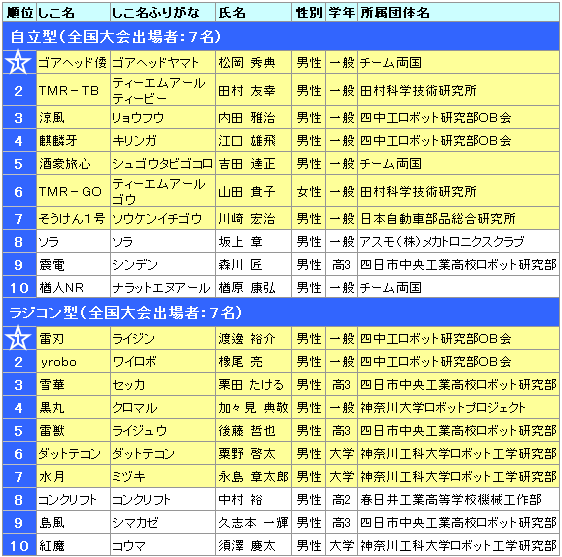Click the 水月 name cell
This screenshot has height=557, width=562.
[73, 477]
